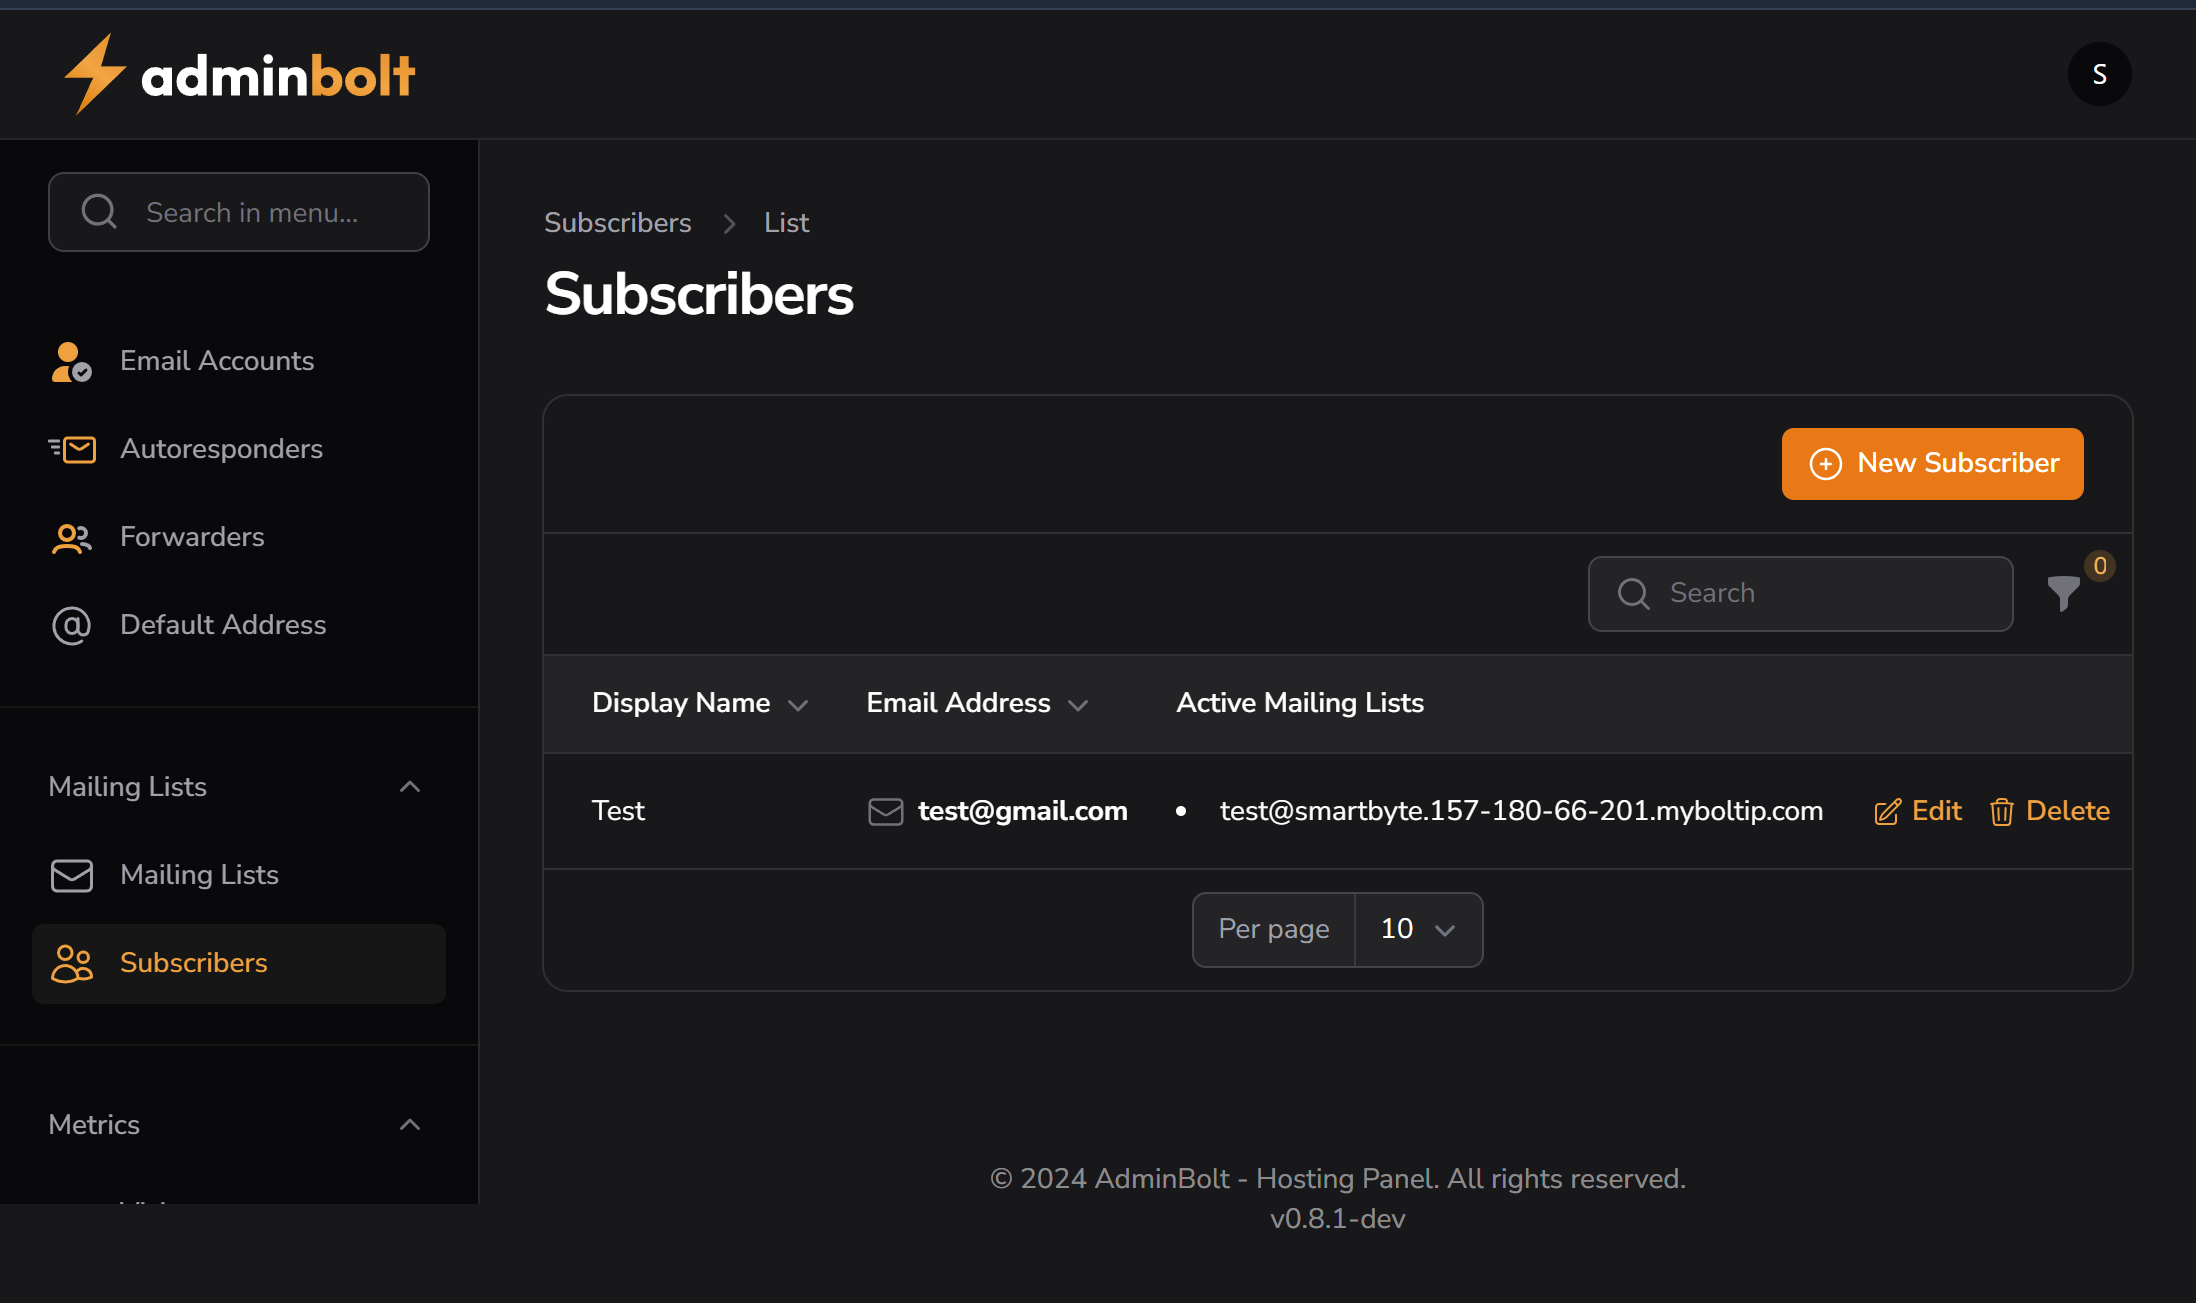Open Autoresponders via its envelope icon
2196x1303 pixels.
73,449
